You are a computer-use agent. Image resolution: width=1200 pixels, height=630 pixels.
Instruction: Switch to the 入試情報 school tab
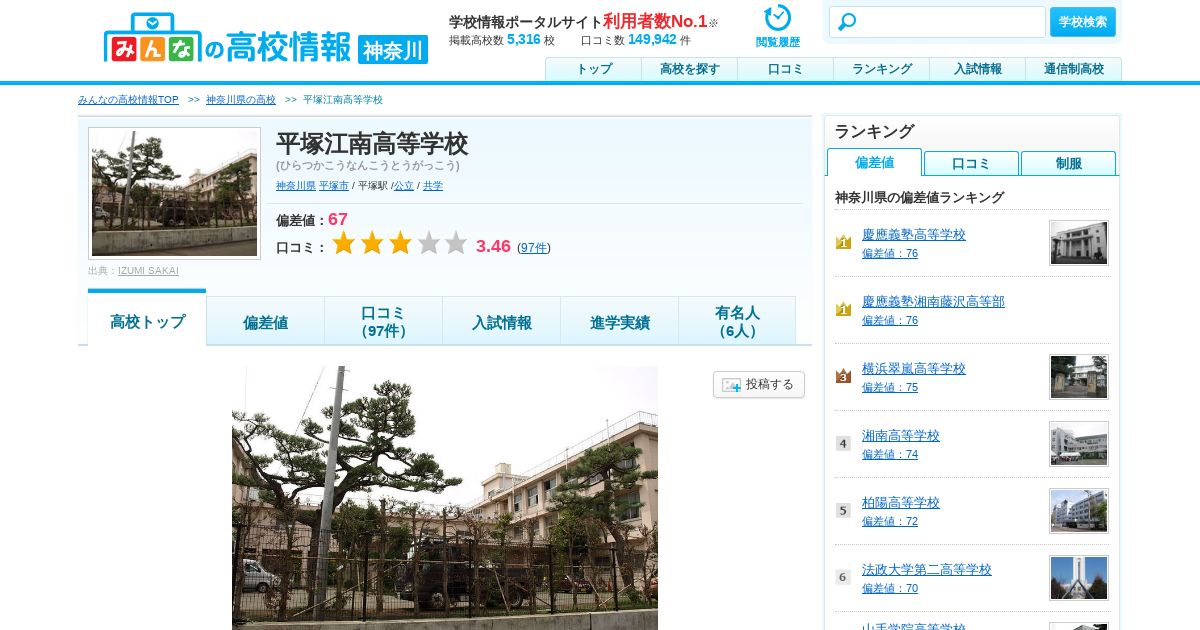click(x=501, y=322)
